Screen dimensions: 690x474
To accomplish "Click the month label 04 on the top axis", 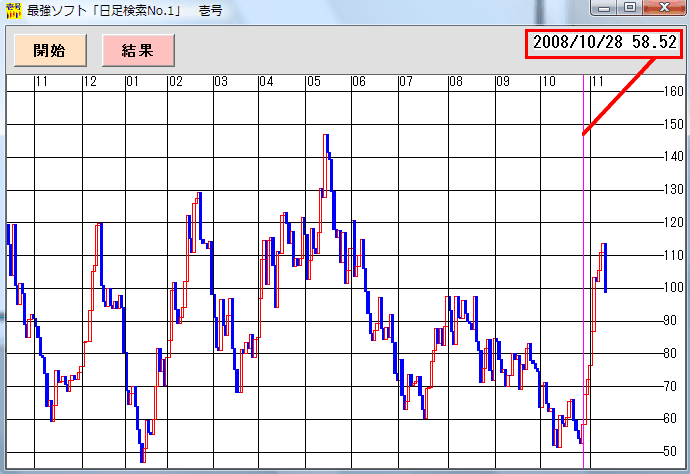I will [x=266, y=82].
